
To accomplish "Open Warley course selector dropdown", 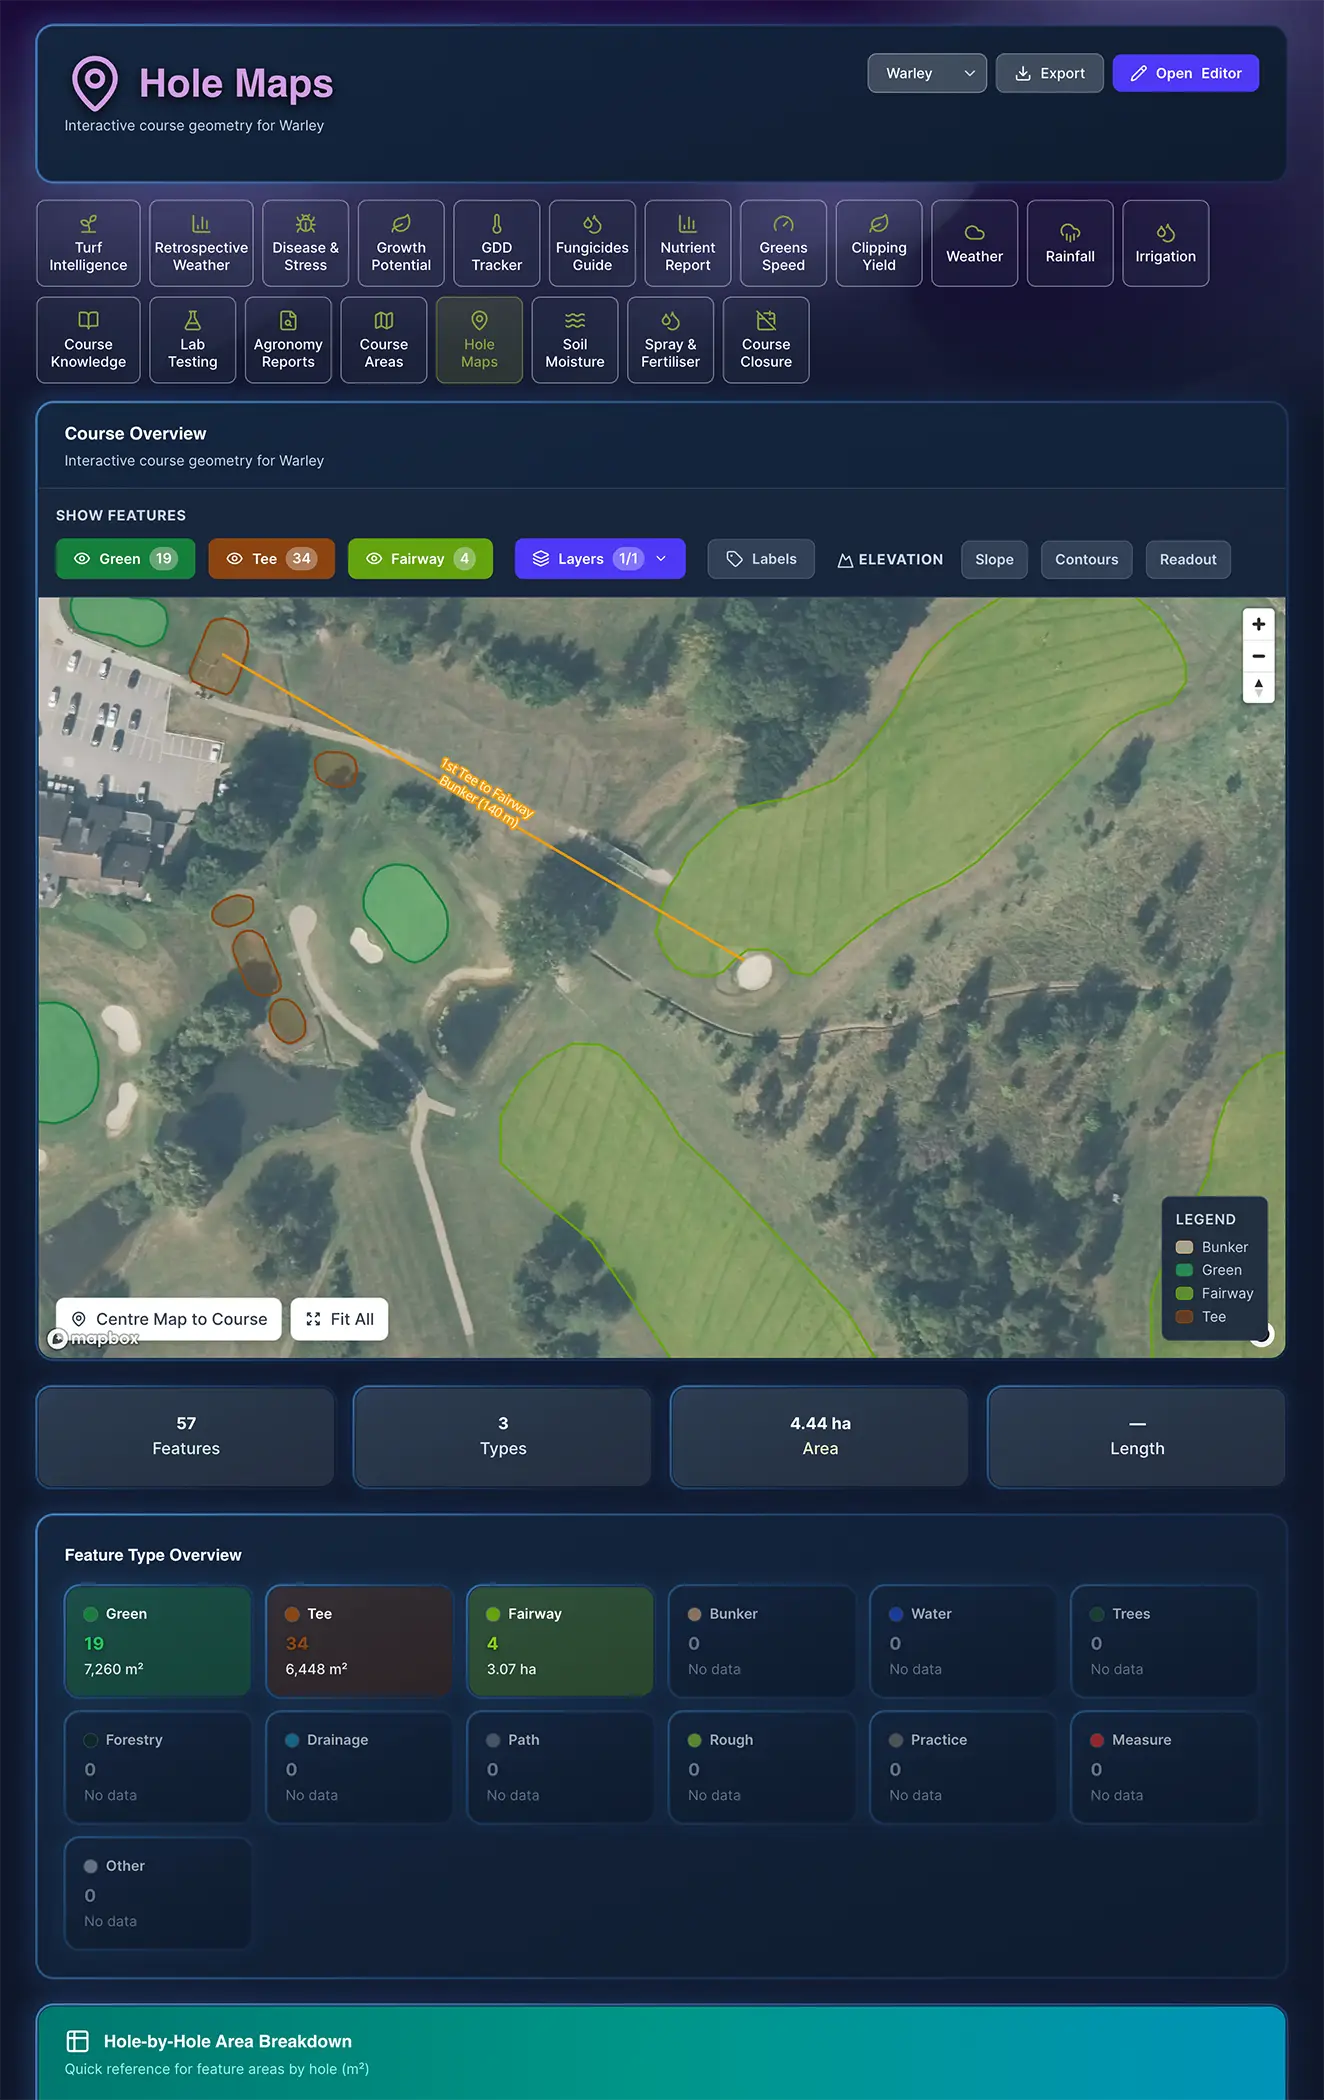I will pos(927,73).
